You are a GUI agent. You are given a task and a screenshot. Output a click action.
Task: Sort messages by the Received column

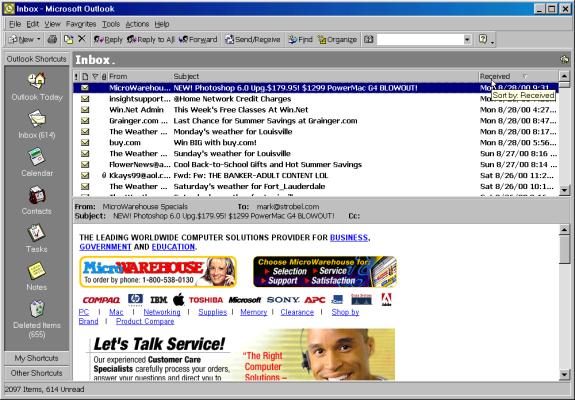[519, 77]
